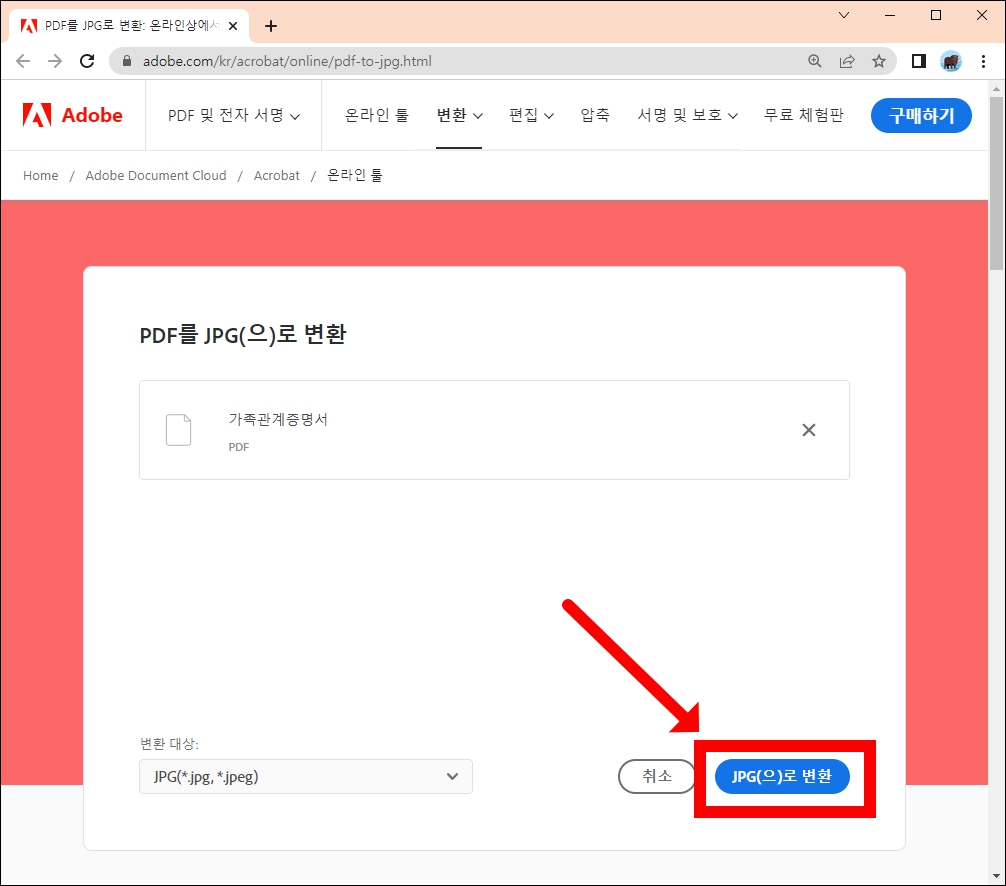Select 온라인 툴 in the navigation bar
Image resolution: width=1006 pixels, height=886 pixels.
pos(375,115)
